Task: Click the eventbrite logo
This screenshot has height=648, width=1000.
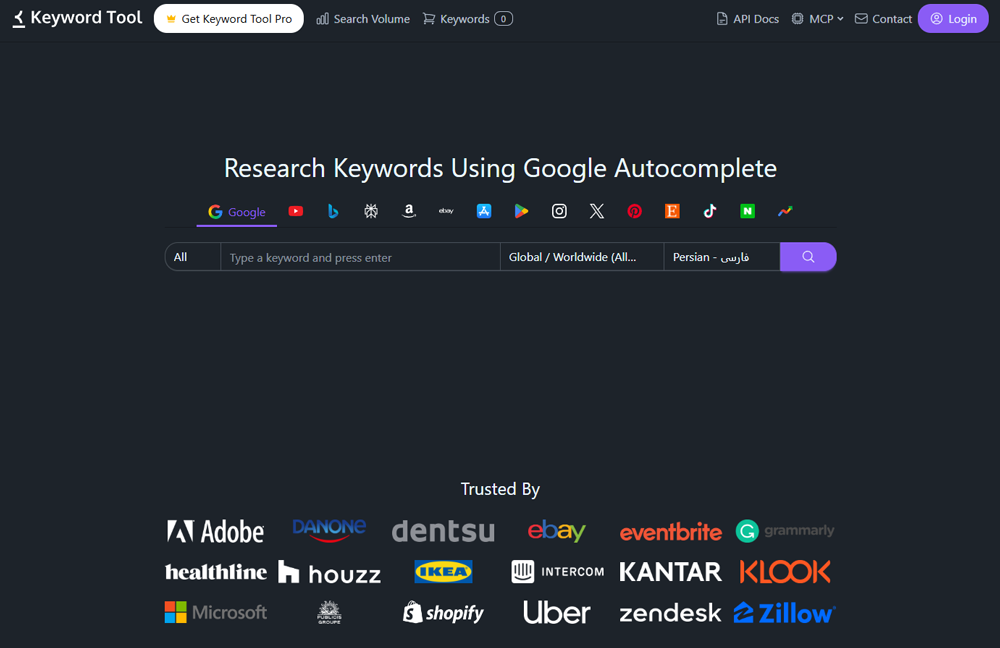Action: pos(671,532)
